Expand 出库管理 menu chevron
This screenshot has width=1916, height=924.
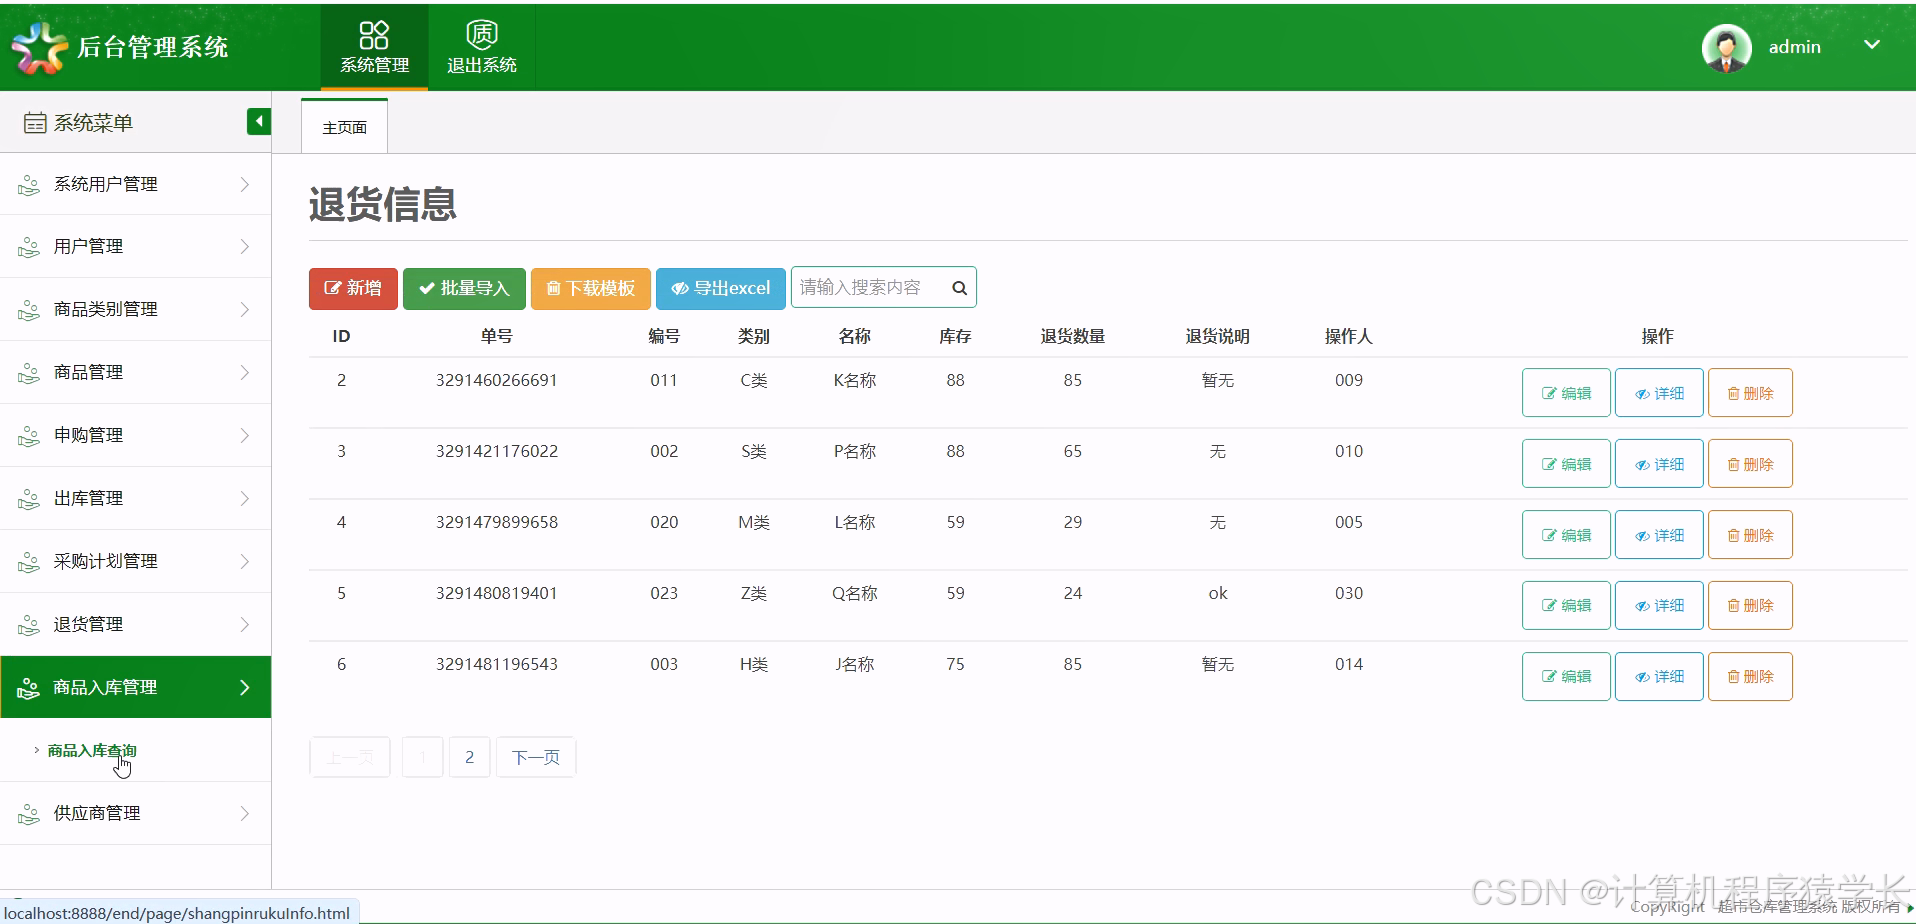coord(245,498)
